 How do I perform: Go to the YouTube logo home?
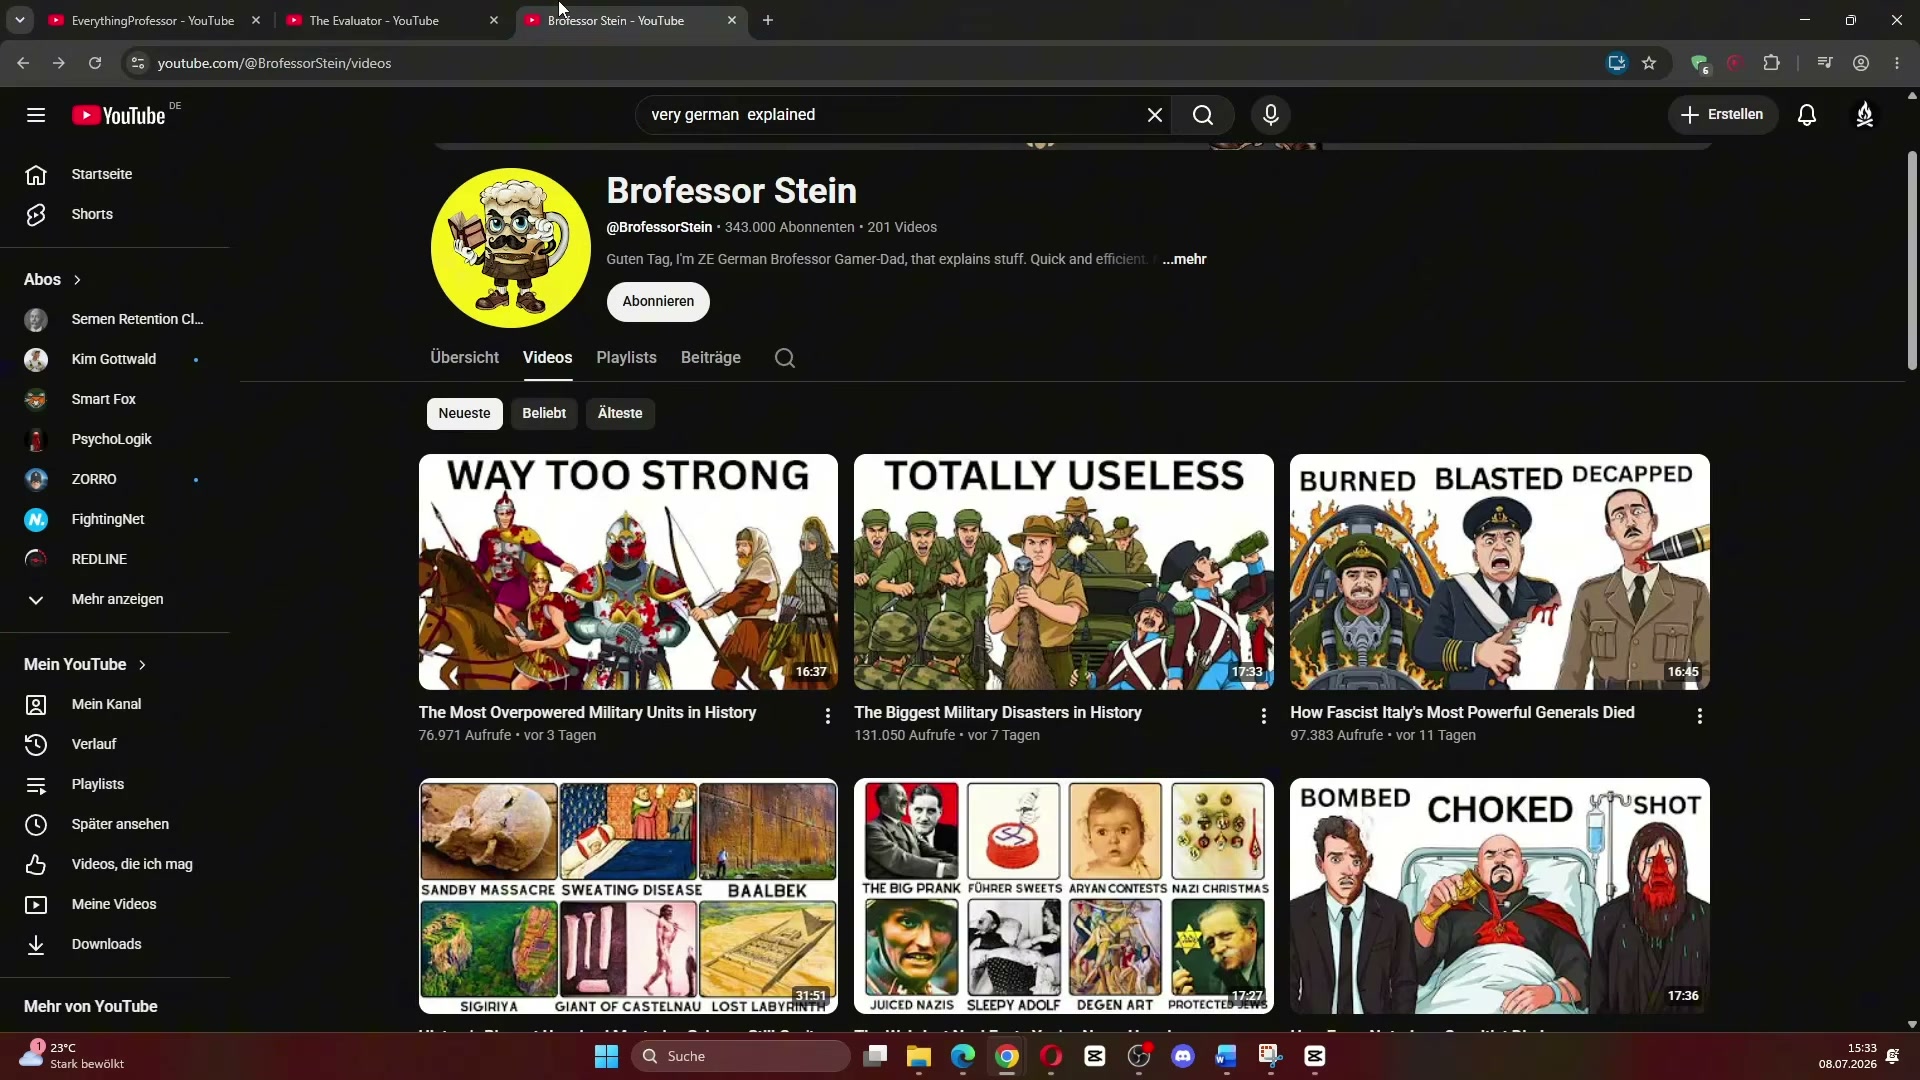pyautogui.click(x=119, y=115)
